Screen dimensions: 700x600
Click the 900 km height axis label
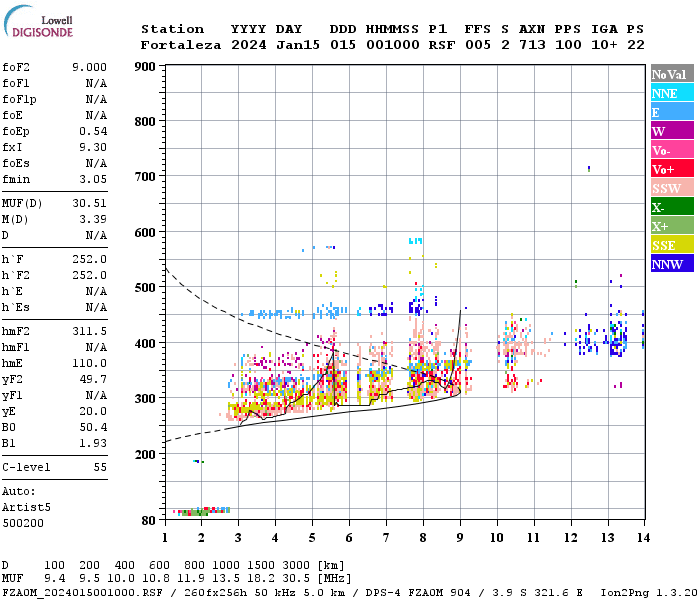click(x=145, y=67)
